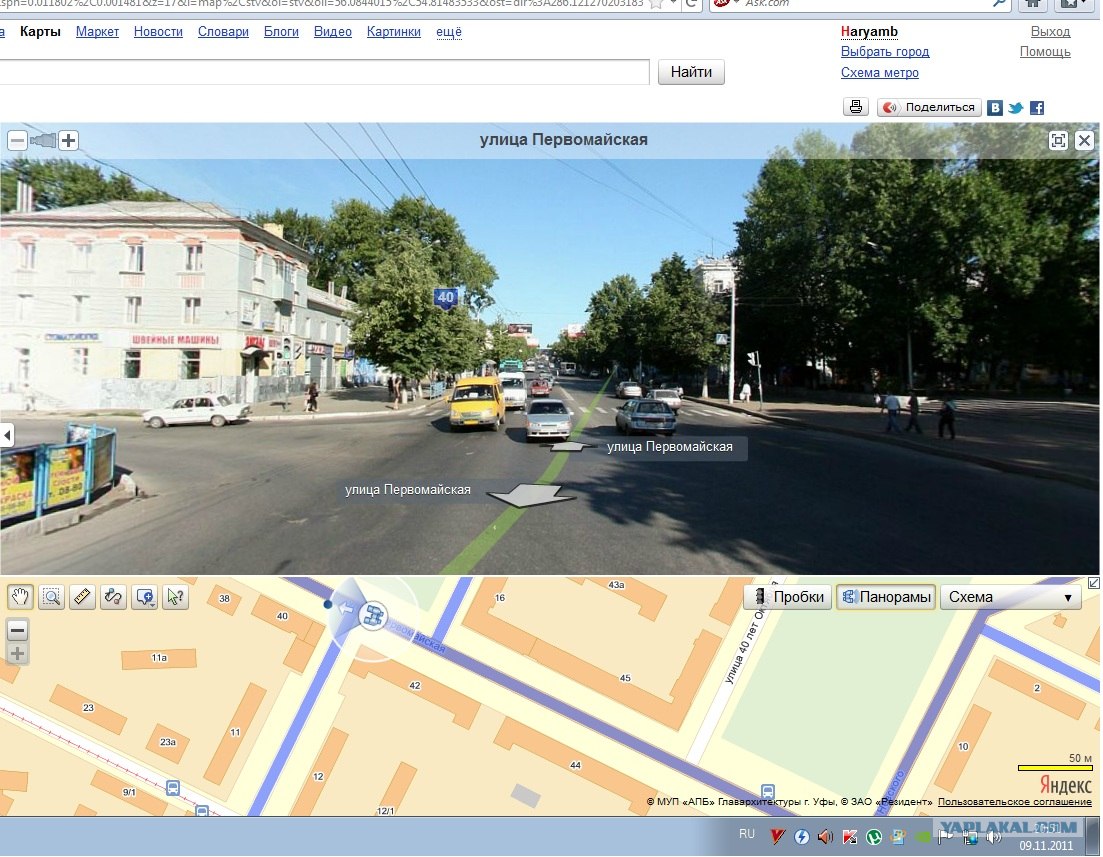Select the ruler distance tool

click(82, 597)
